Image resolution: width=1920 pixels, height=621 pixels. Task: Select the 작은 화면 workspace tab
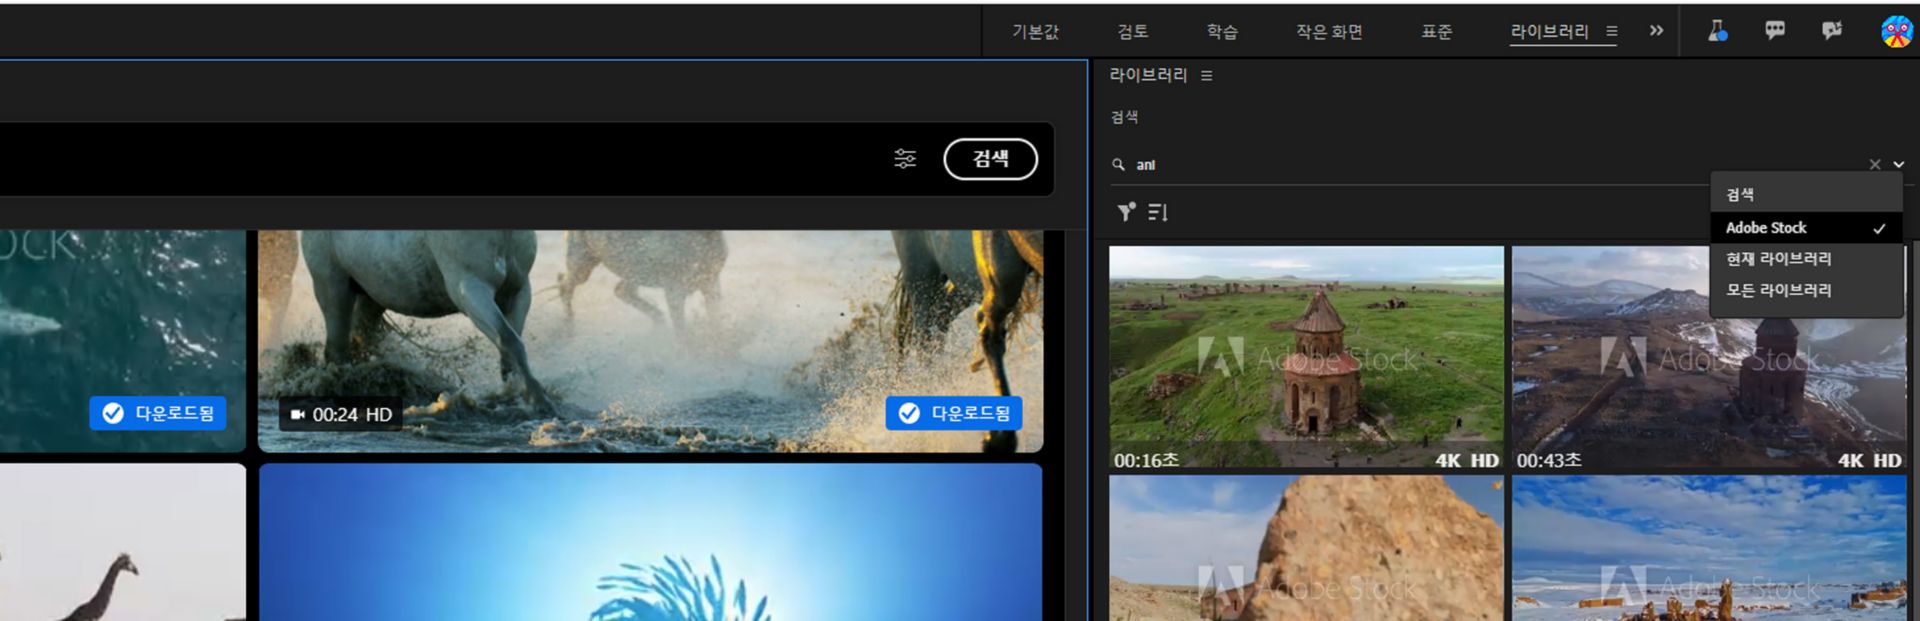tap(1329, 32)
